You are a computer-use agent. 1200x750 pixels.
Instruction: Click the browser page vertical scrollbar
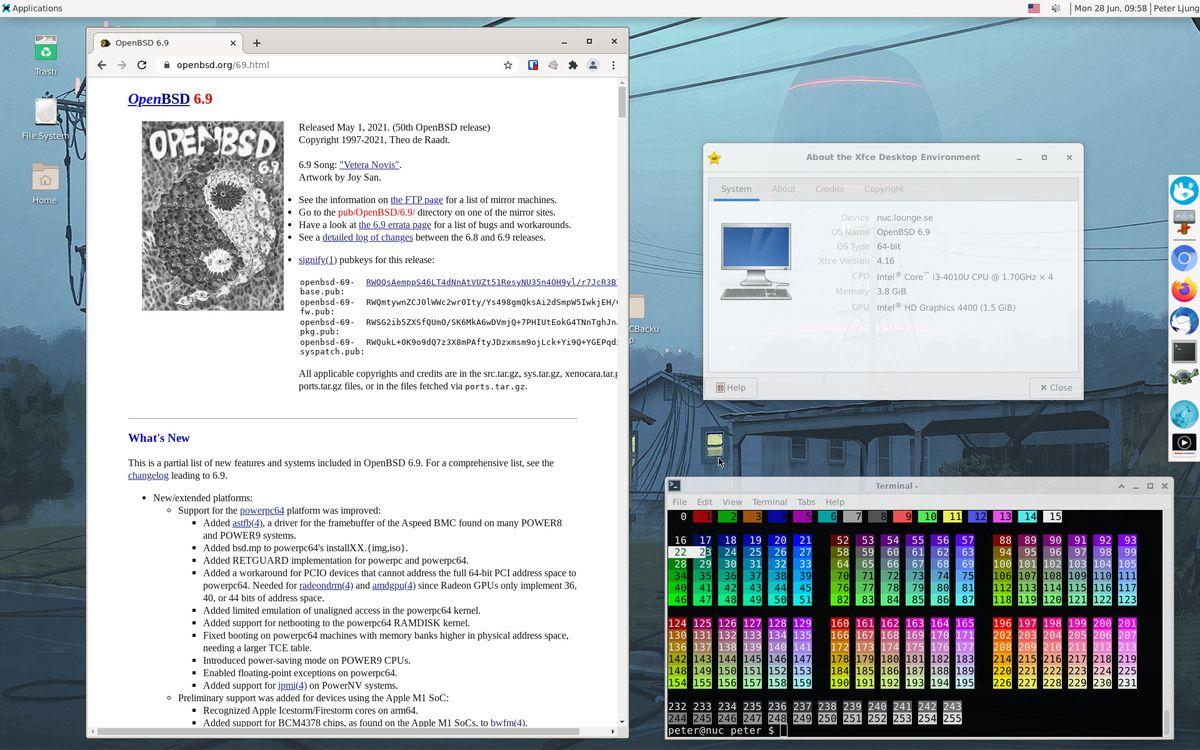[x=622, y=400]
